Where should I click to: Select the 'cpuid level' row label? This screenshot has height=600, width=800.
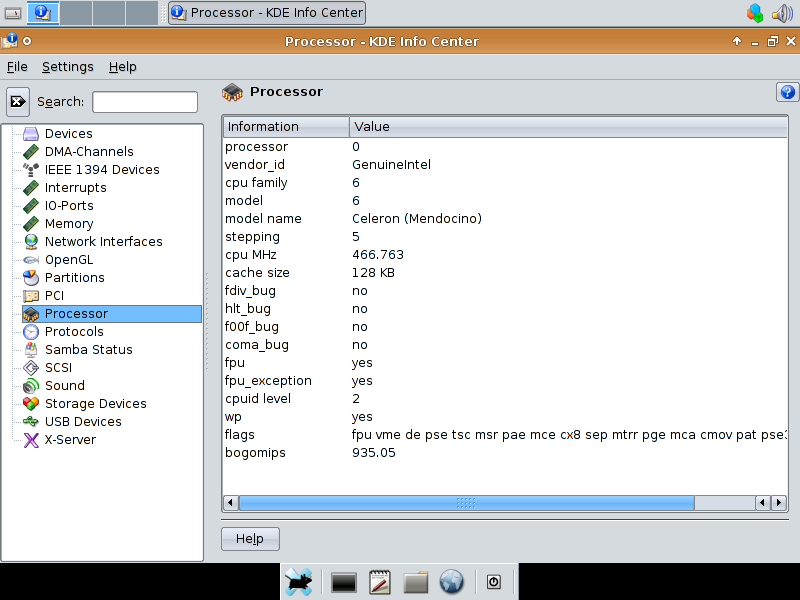(258, 399)
